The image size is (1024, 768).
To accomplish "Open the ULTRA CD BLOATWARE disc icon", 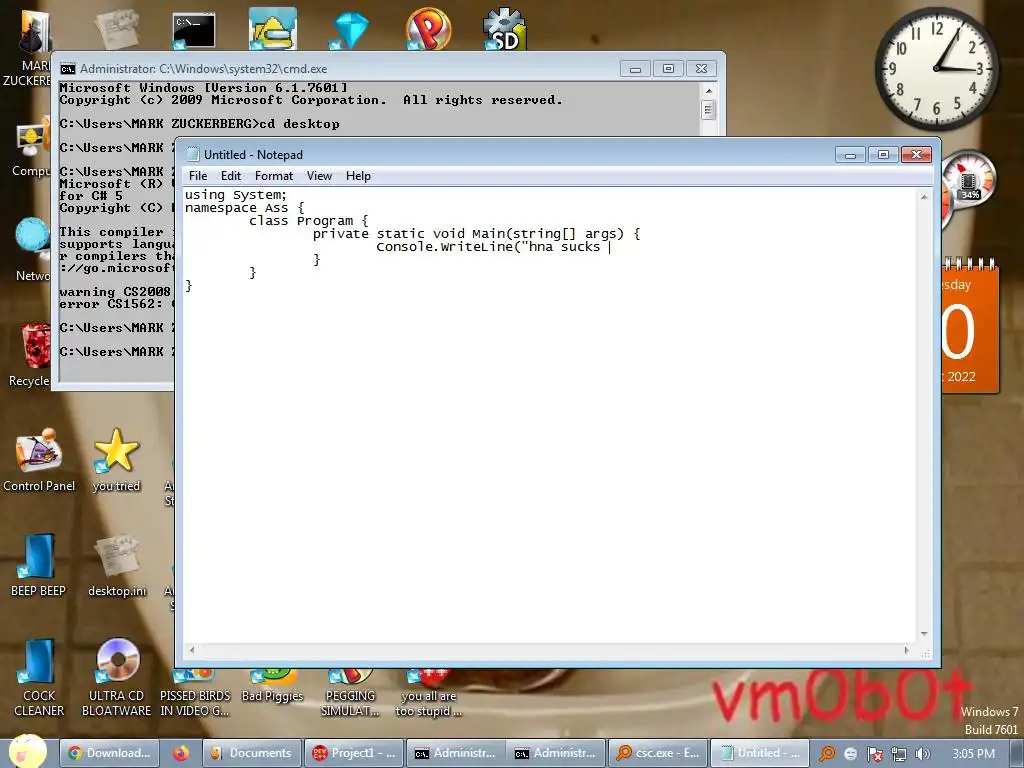I will point(118,661).
